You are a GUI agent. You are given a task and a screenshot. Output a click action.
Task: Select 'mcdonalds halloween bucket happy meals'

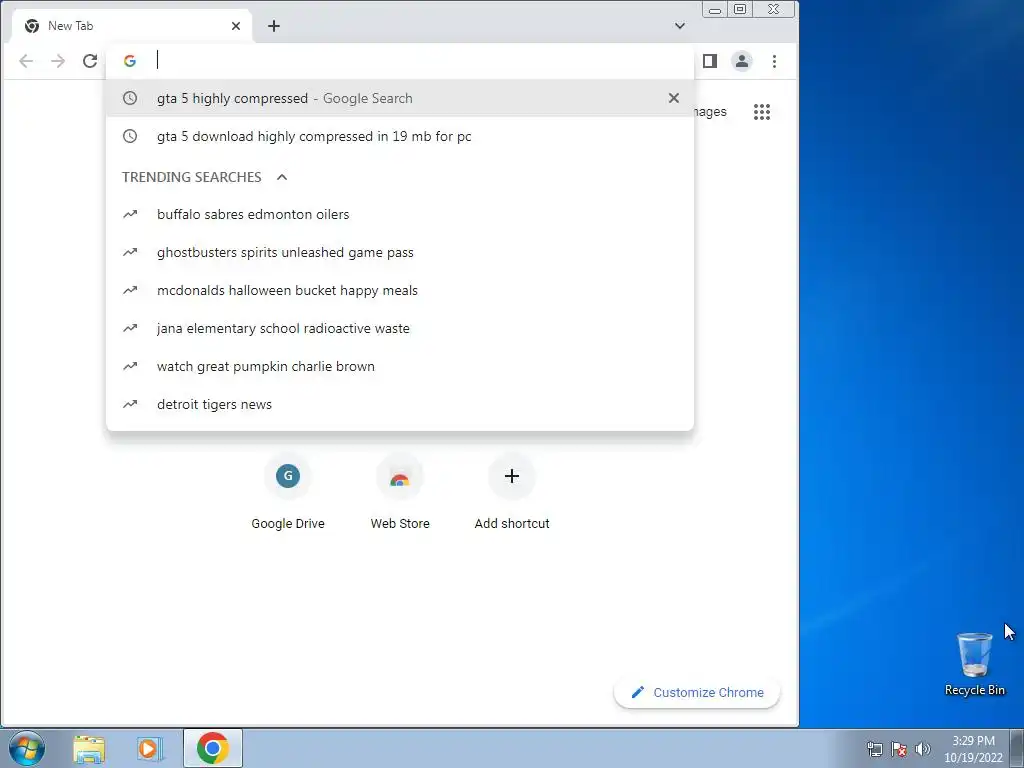click(x=400, y=290)
